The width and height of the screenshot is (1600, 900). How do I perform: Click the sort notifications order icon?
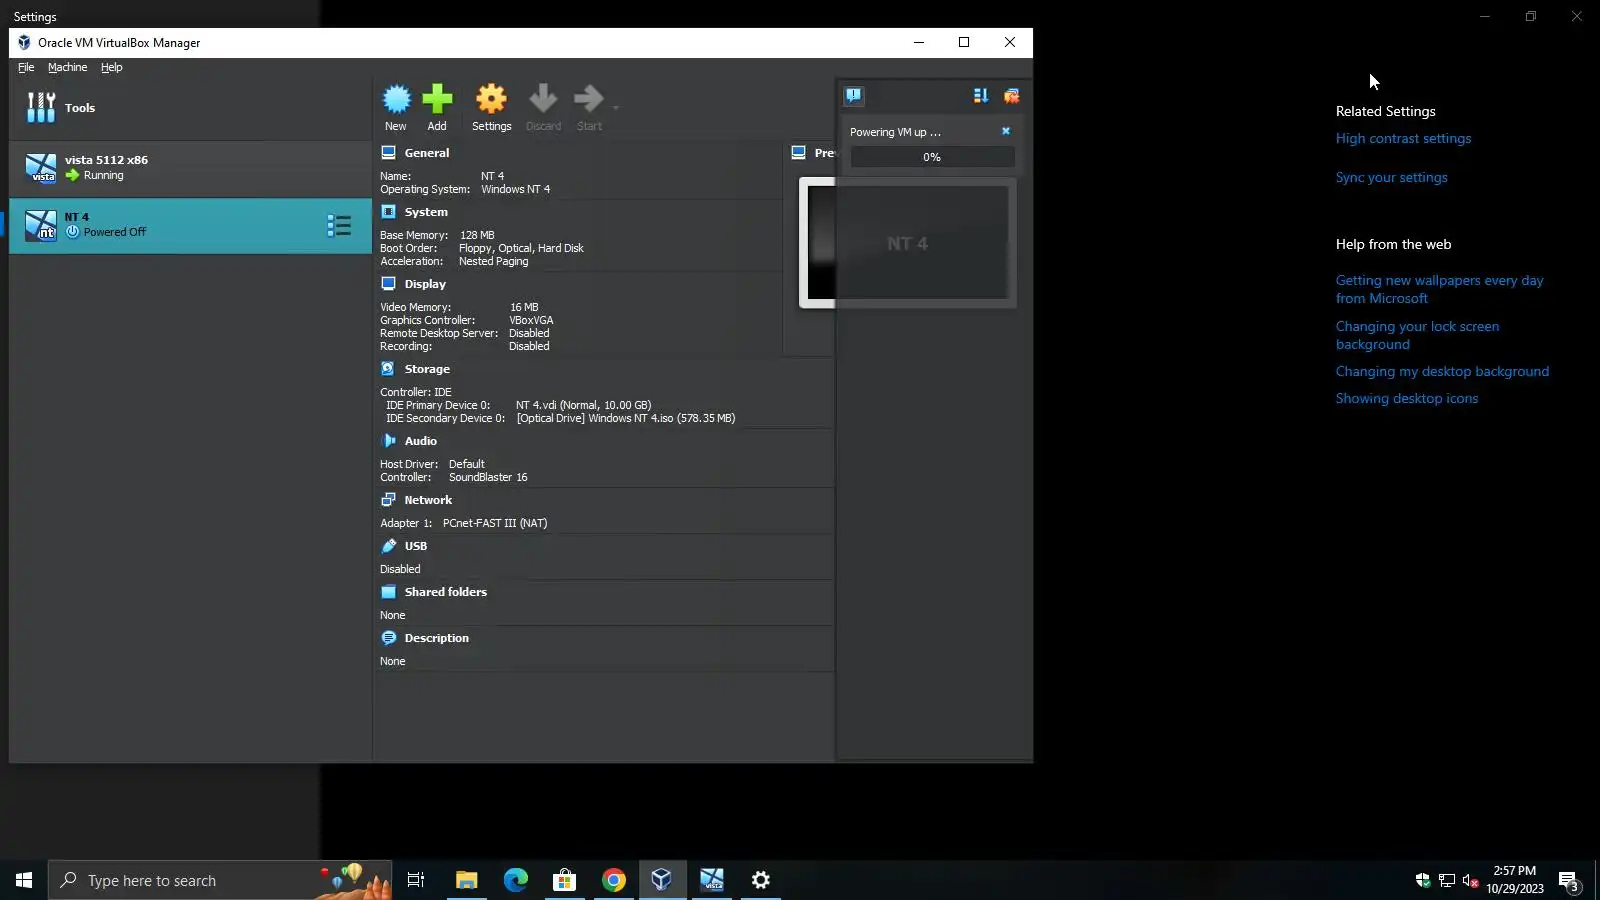click(981, 96)
